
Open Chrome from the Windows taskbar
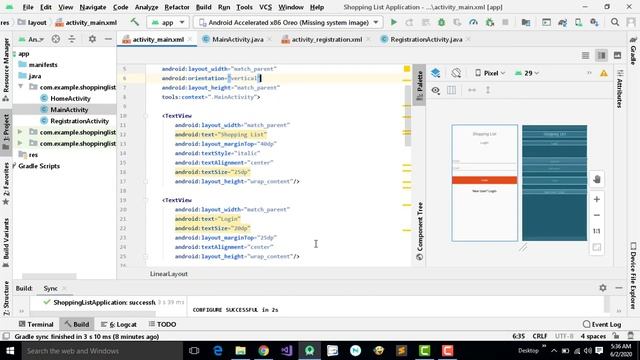coord(263,351)
